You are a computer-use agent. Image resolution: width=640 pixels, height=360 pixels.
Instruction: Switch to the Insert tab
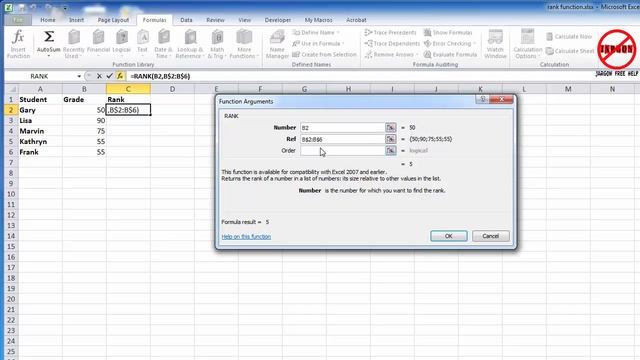76,20
